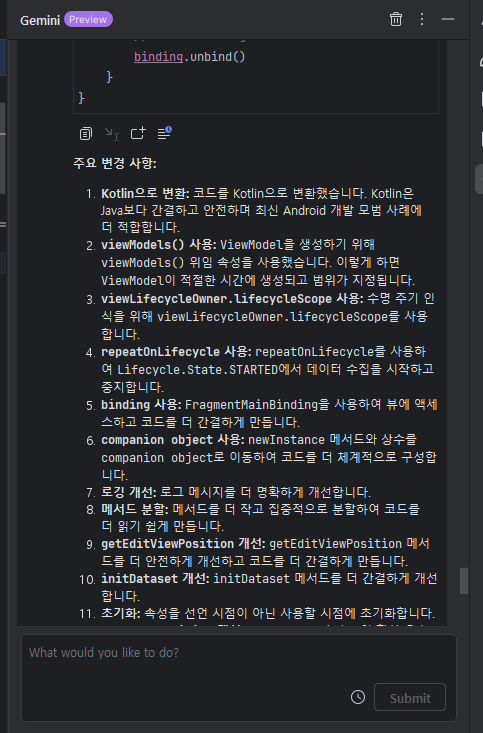Viewport: 483px width, 733px height.
Task: Click the explain code icon with blue badge
Action: [164, 133]
